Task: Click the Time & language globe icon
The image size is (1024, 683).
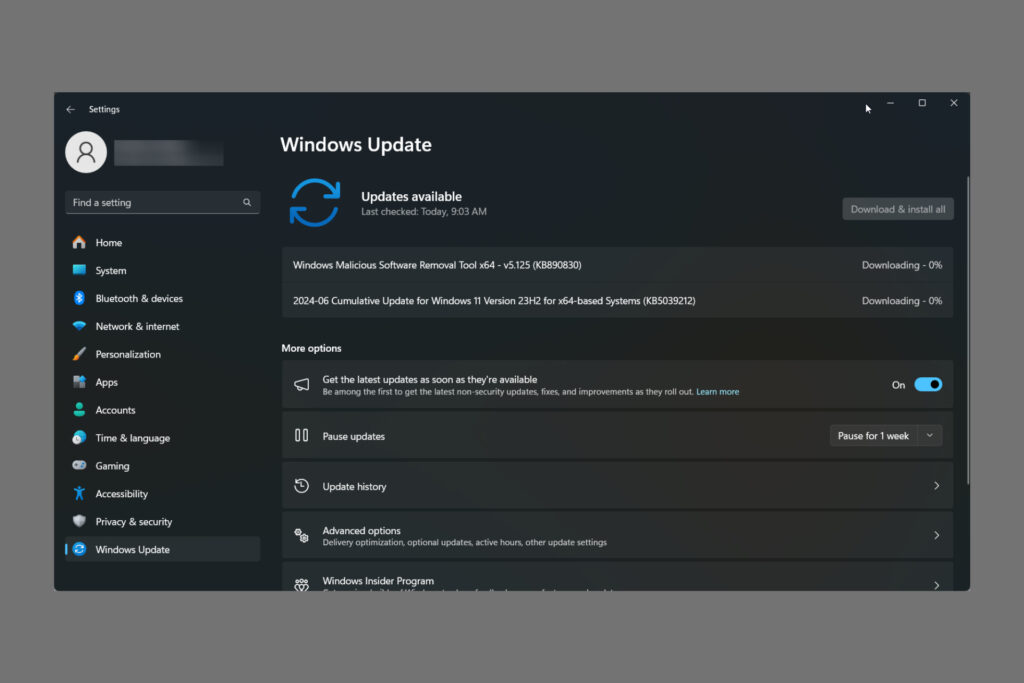Action: point(79,437)
